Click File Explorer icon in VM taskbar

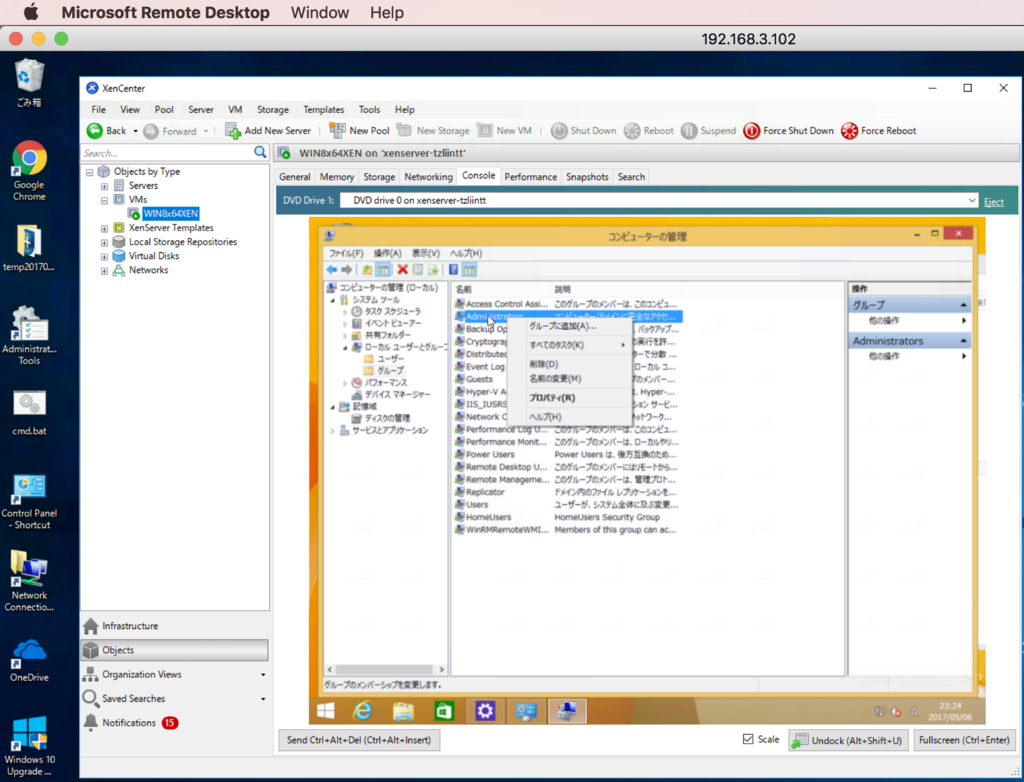[404, 710]
